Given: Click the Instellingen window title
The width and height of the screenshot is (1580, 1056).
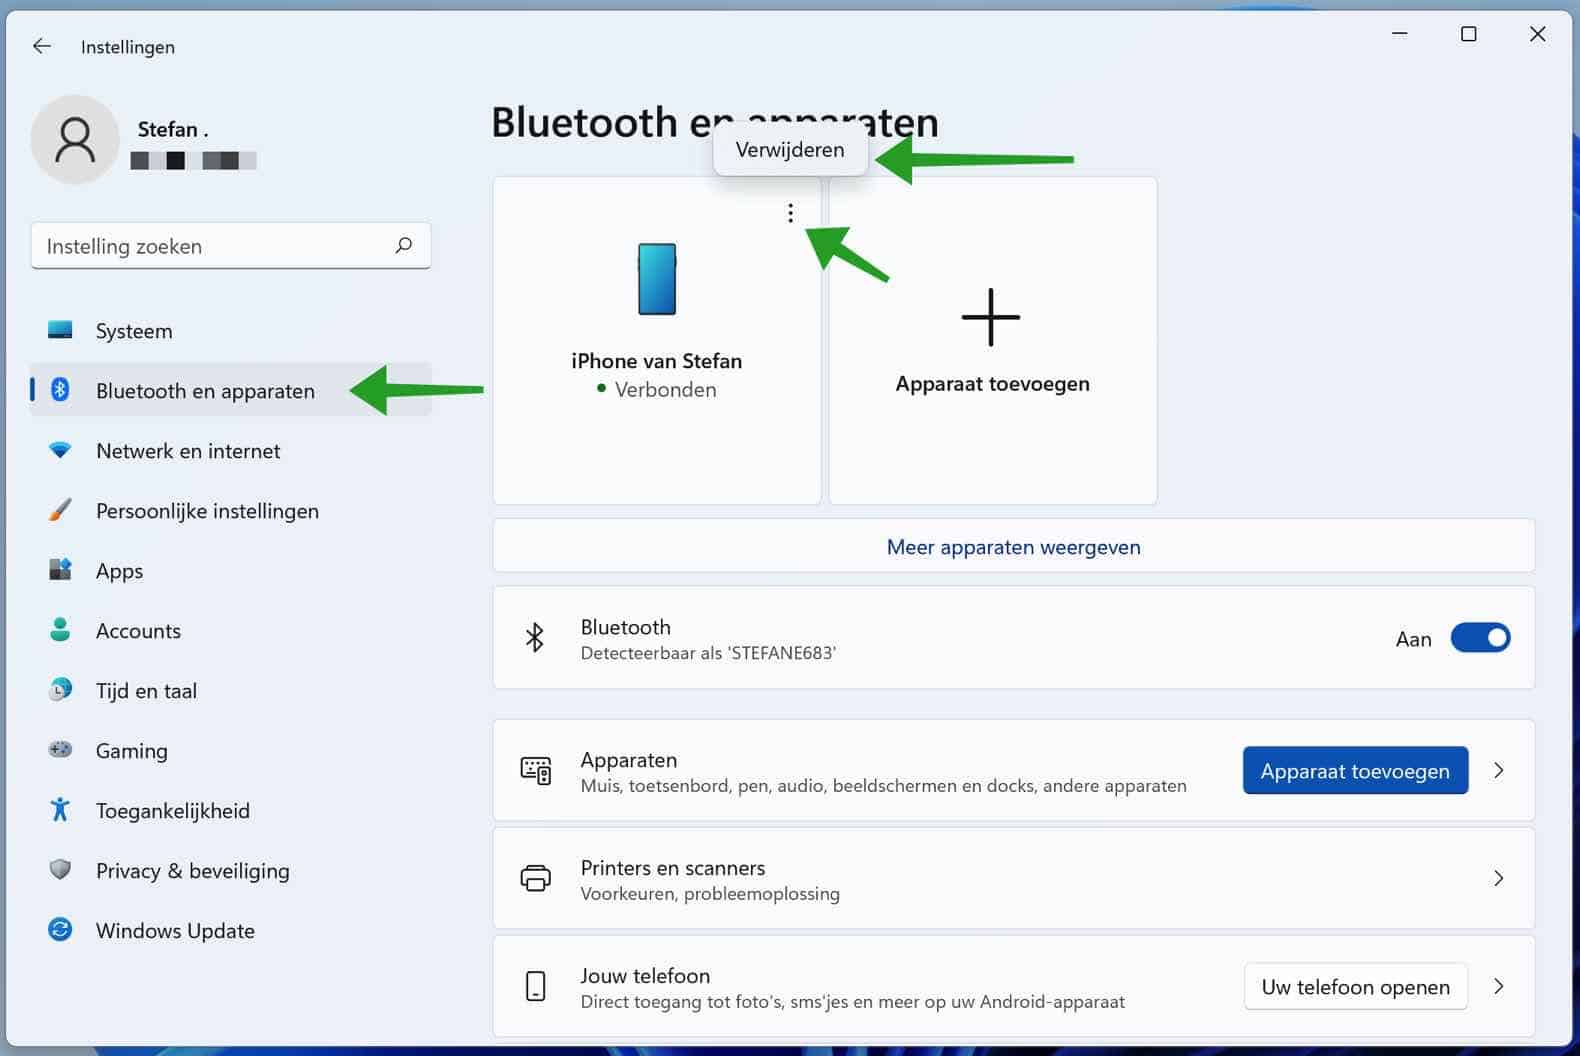Looking at the screenshot, I should [128, 47].
